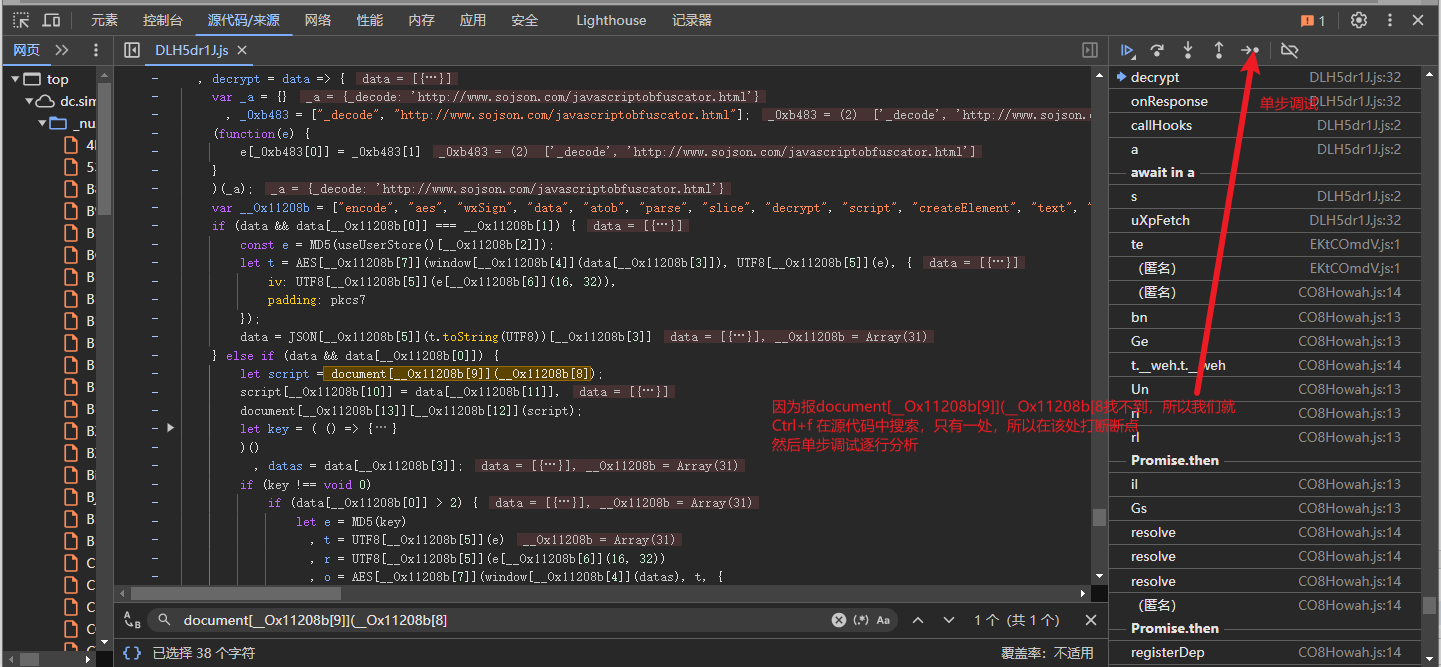The height and width of the screenshot is (667, 1441).
Task: Select the callHooks call stack frame
Action: [1265, 125]
